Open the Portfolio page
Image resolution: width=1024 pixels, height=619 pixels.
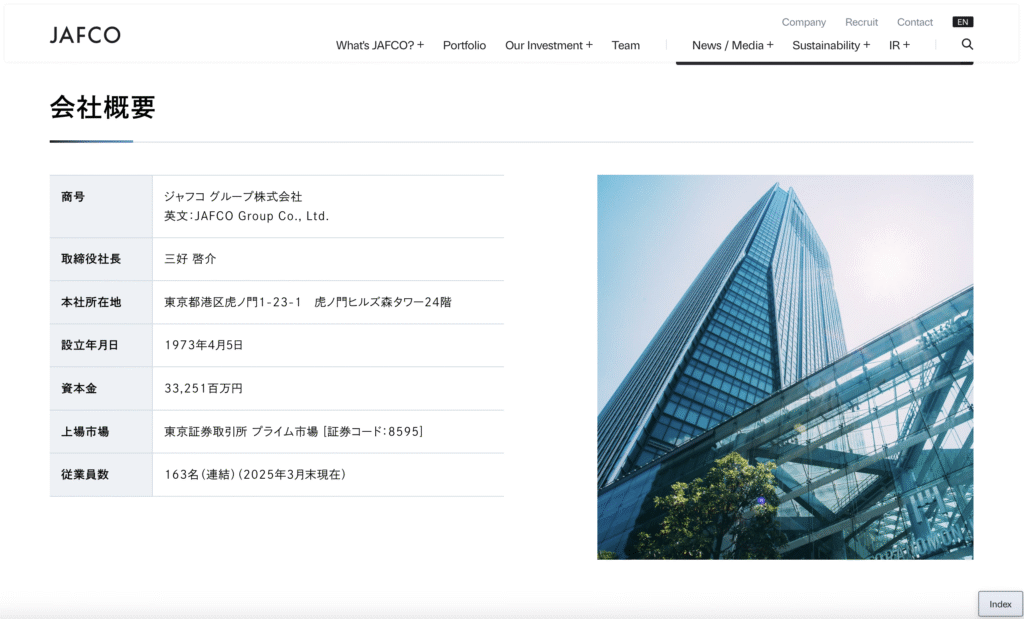464,45
